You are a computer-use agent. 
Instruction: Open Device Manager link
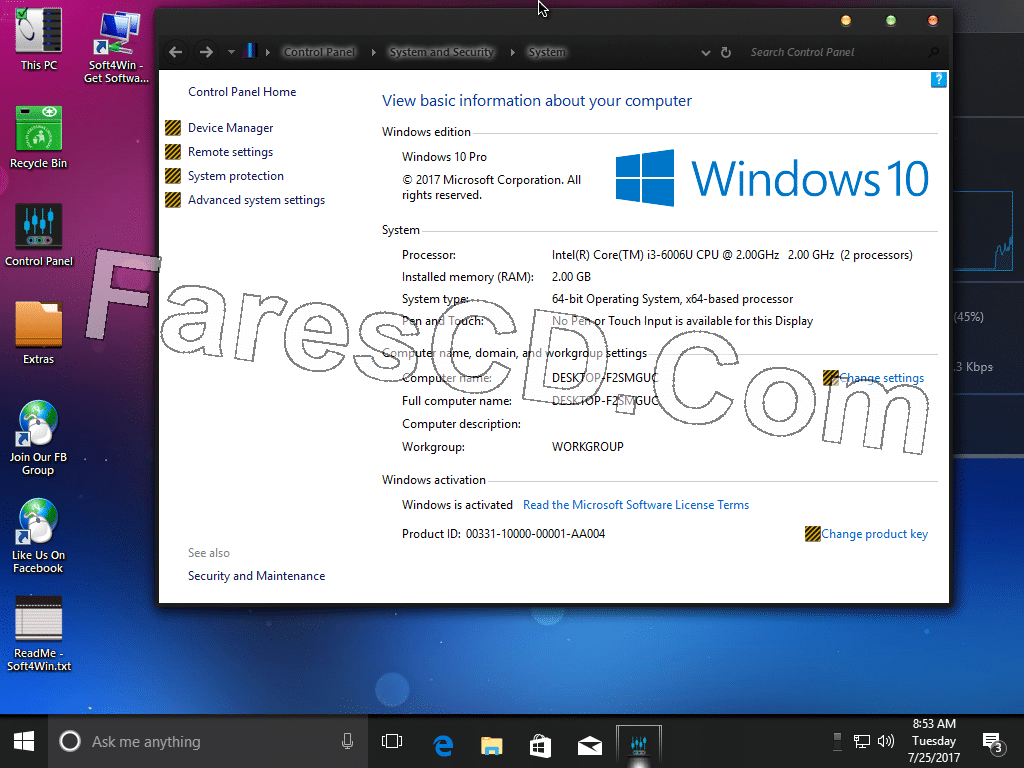pos(231,128)
